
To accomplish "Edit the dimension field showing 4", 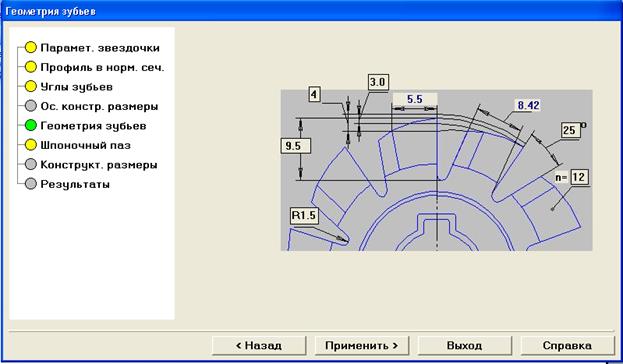I will click(314, 95).
